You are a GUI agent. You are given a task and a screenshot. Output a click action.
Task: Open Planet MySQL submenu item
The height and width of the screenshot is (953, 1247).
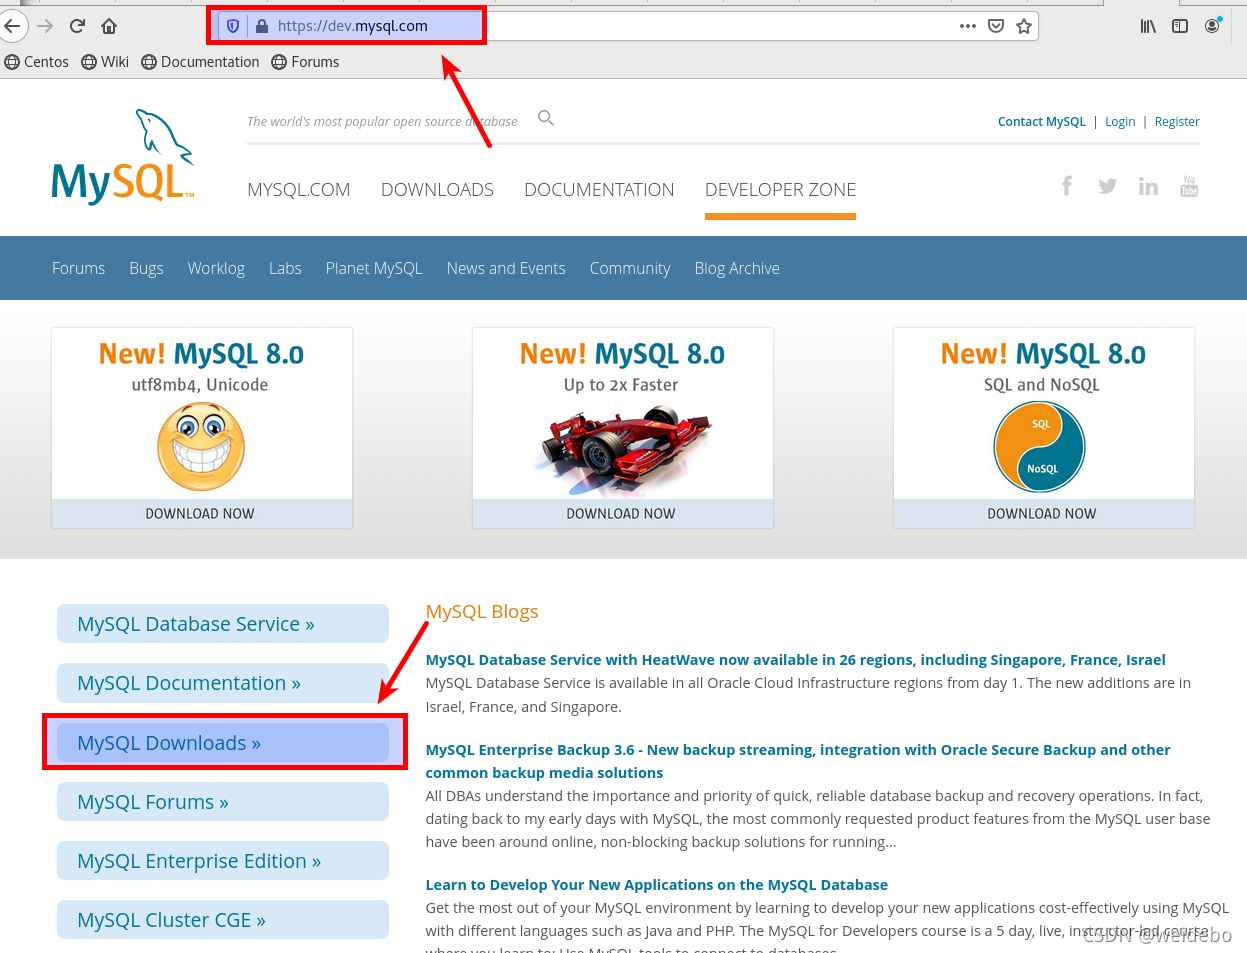374,268
